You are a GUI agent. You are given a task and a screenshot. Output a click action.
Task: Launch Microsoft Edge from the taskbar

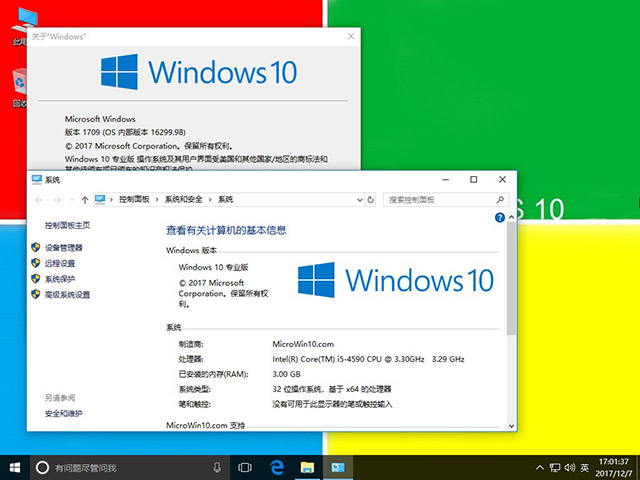[x=277, y=468]
